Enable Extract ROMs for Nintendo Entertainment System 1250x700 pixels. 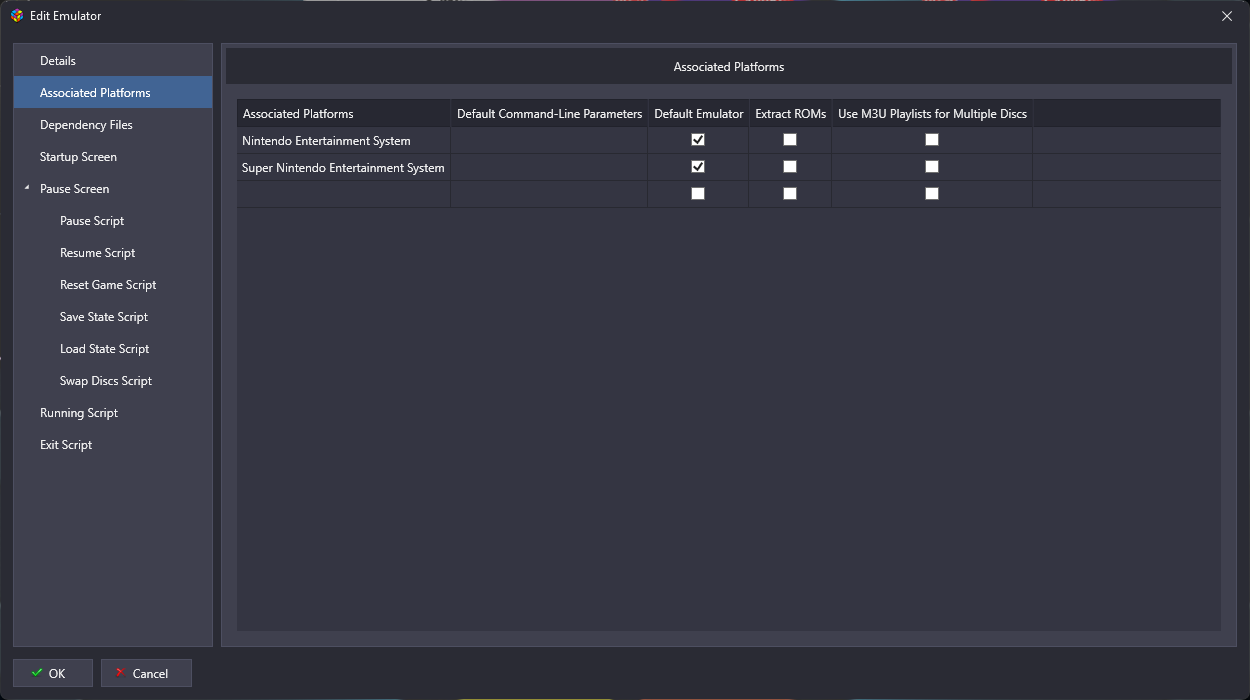790,140
